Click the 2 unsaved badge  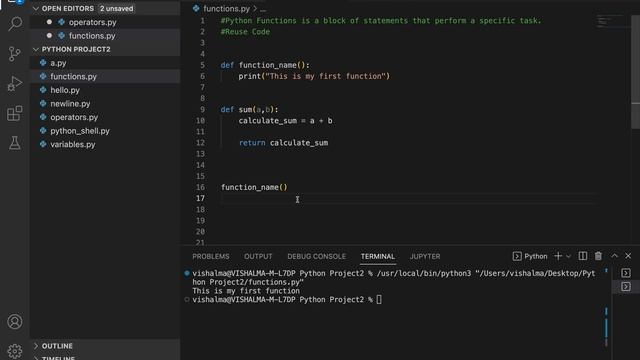(x=116, y=9)
